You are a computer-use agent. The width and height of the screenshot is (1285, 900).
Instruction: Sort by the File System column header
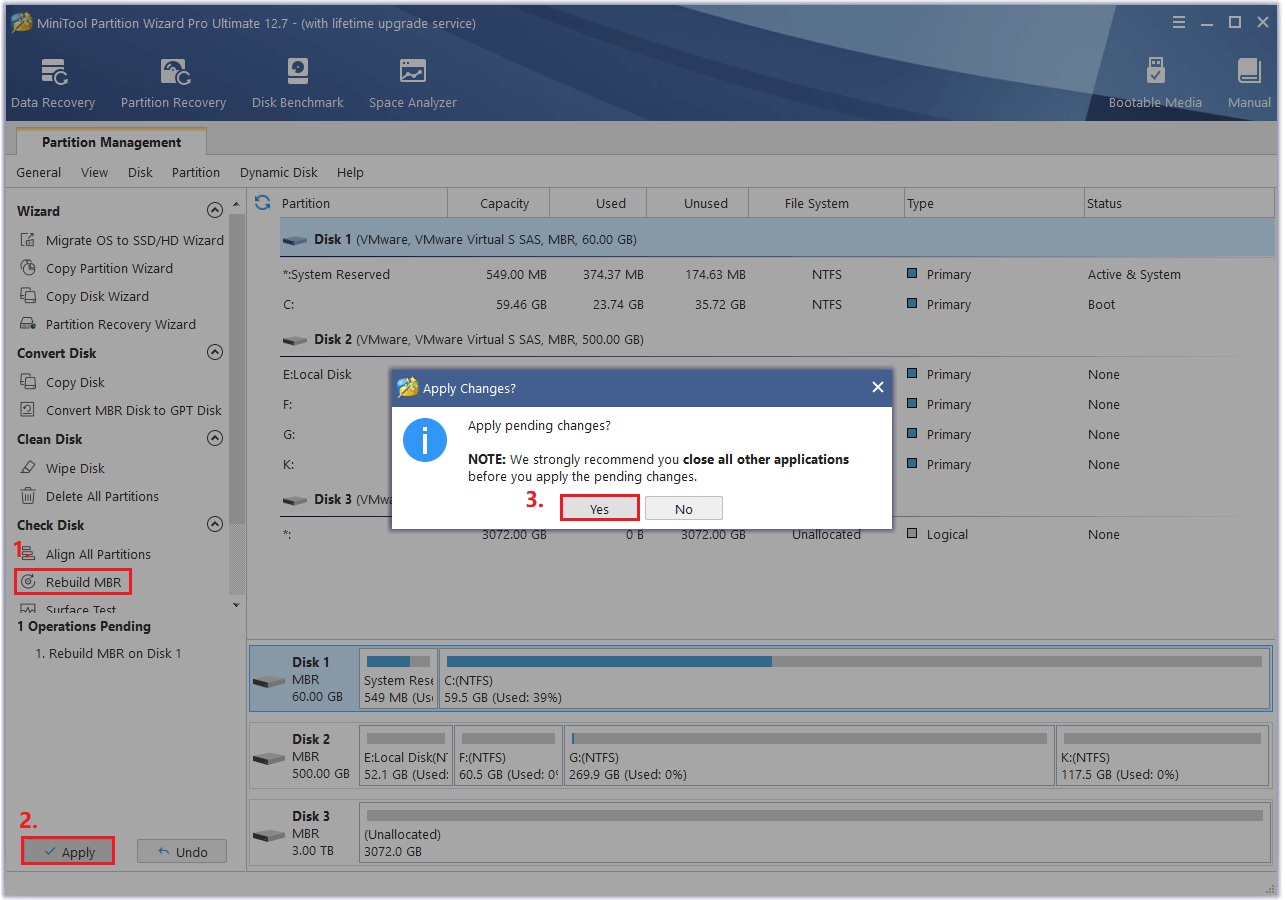coord(826,203)
